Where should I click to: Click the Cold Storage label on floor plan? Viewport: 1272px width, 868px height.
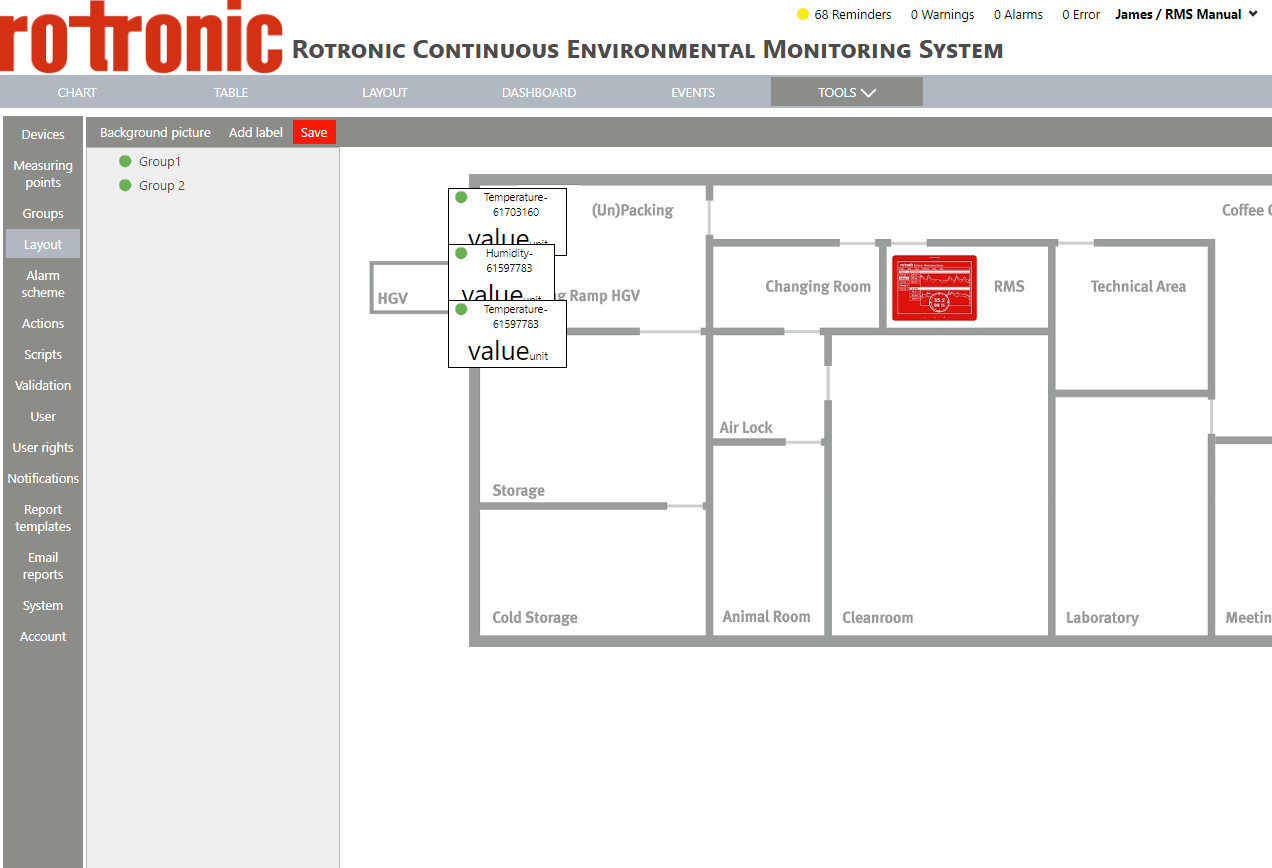pos(535,617)
